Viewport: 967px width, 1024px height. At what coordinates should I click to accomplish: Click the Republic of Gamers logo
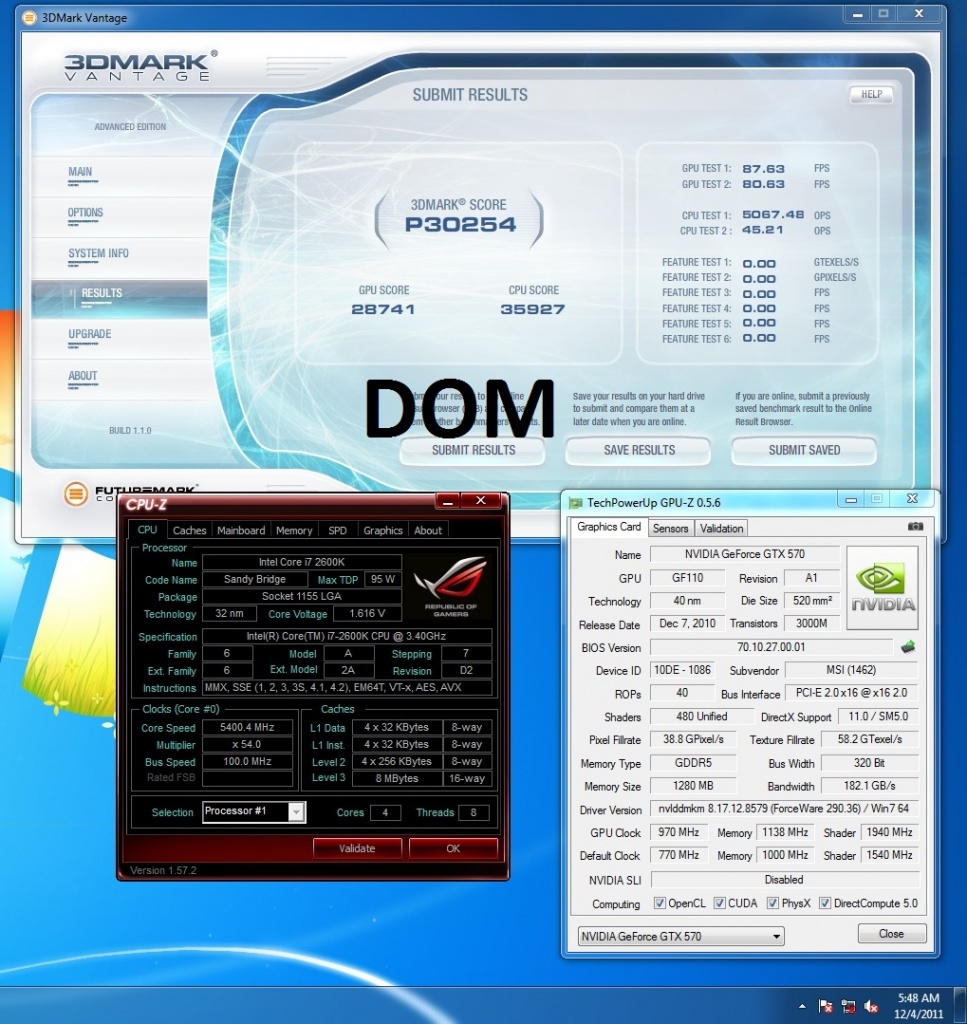coord(450,587)
